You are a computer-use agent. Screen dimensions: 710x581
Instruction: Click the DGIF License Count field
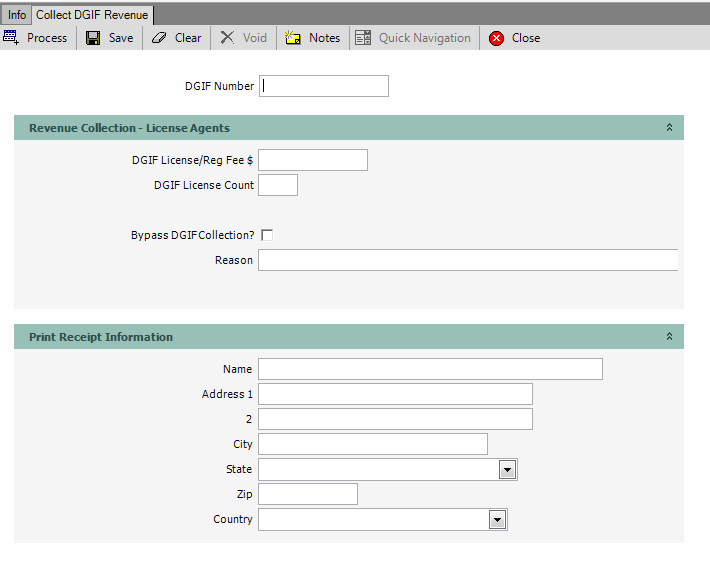[278, 185]
